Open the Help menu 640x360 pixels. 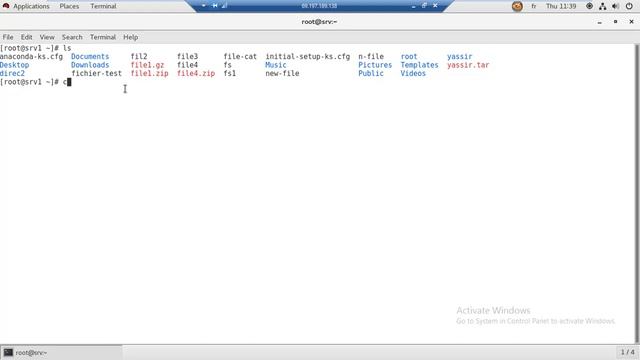[x=131, y=37]
